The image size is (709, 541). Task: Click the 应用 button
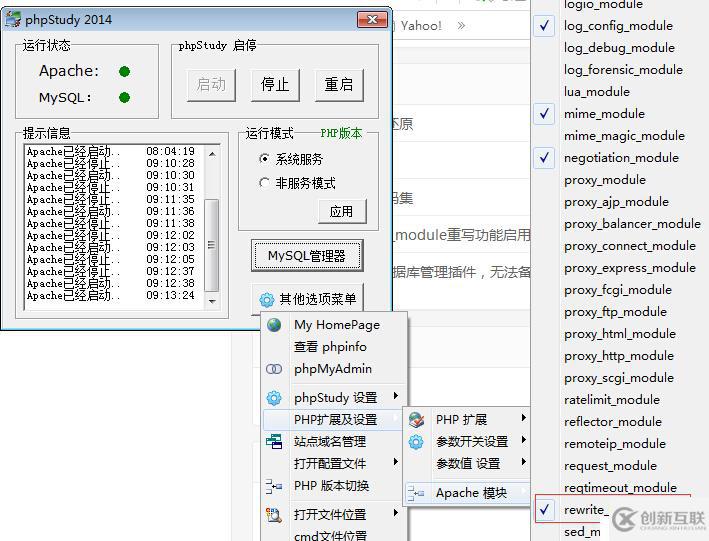341,211
